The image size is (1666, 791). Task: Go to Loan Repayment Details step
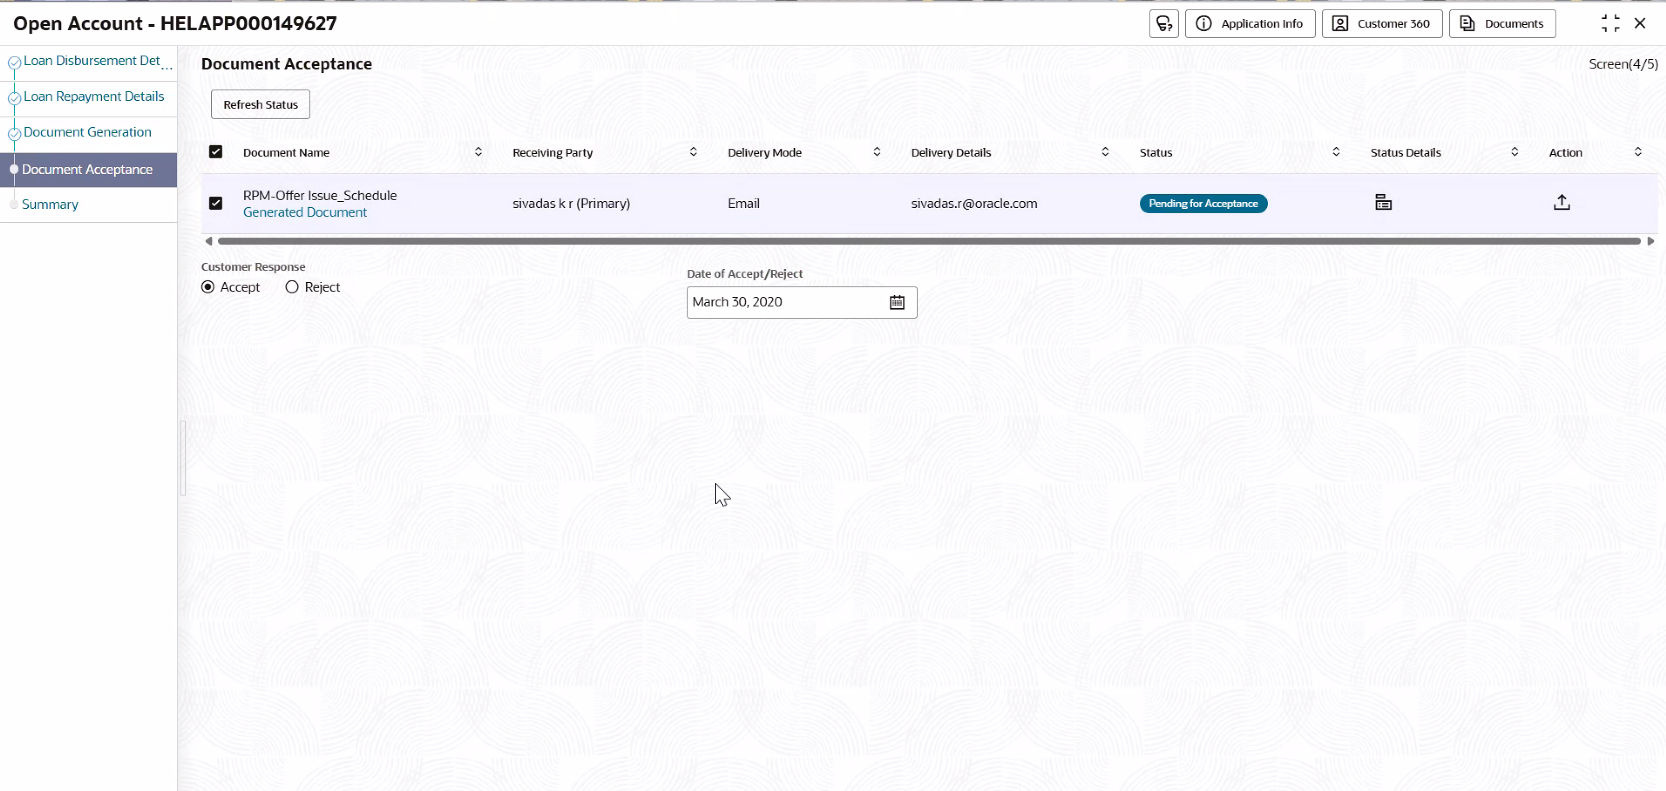coord(93,97)
